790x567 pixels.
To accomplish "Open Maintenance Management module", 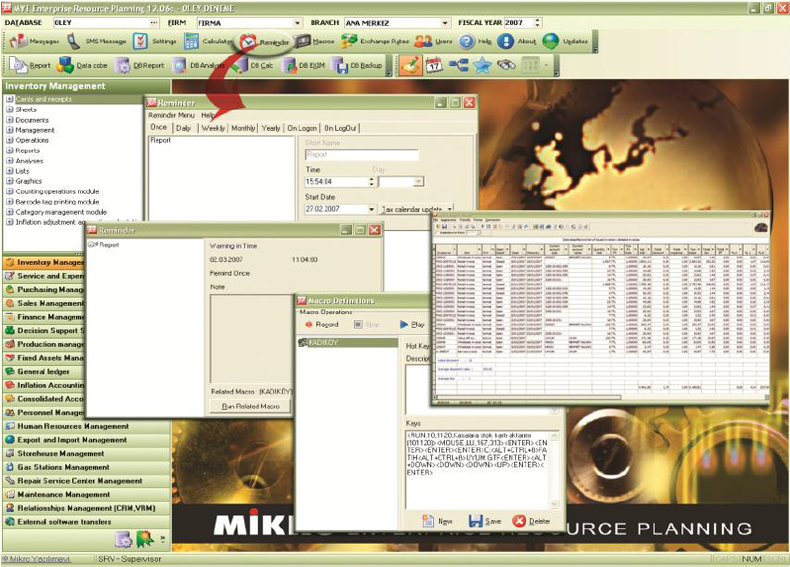I will (x=87, y=494).
